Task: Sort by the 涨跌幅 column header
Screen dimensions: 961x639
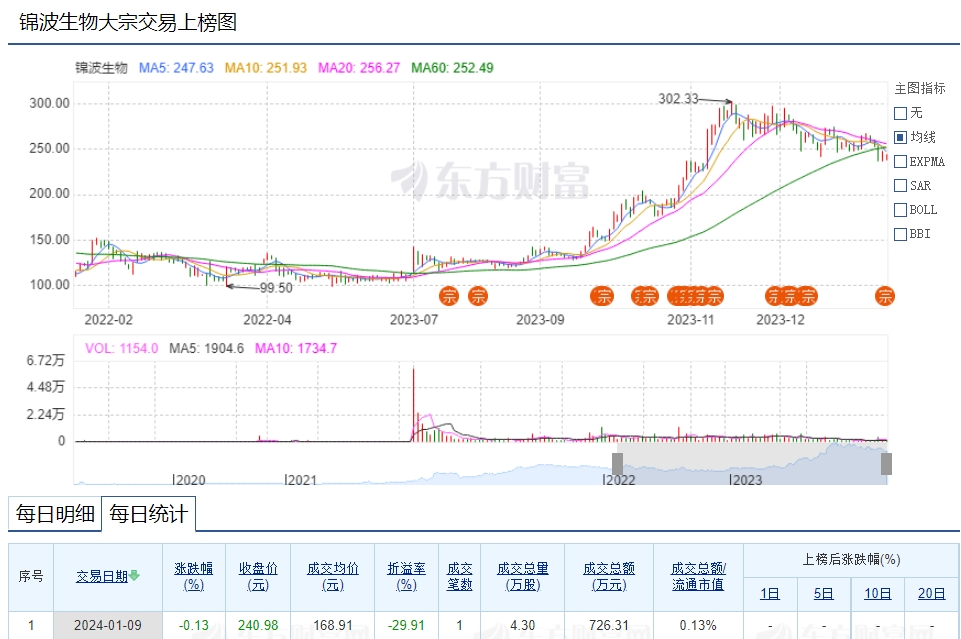Action: pyautogui.click(x=194, y=576)
